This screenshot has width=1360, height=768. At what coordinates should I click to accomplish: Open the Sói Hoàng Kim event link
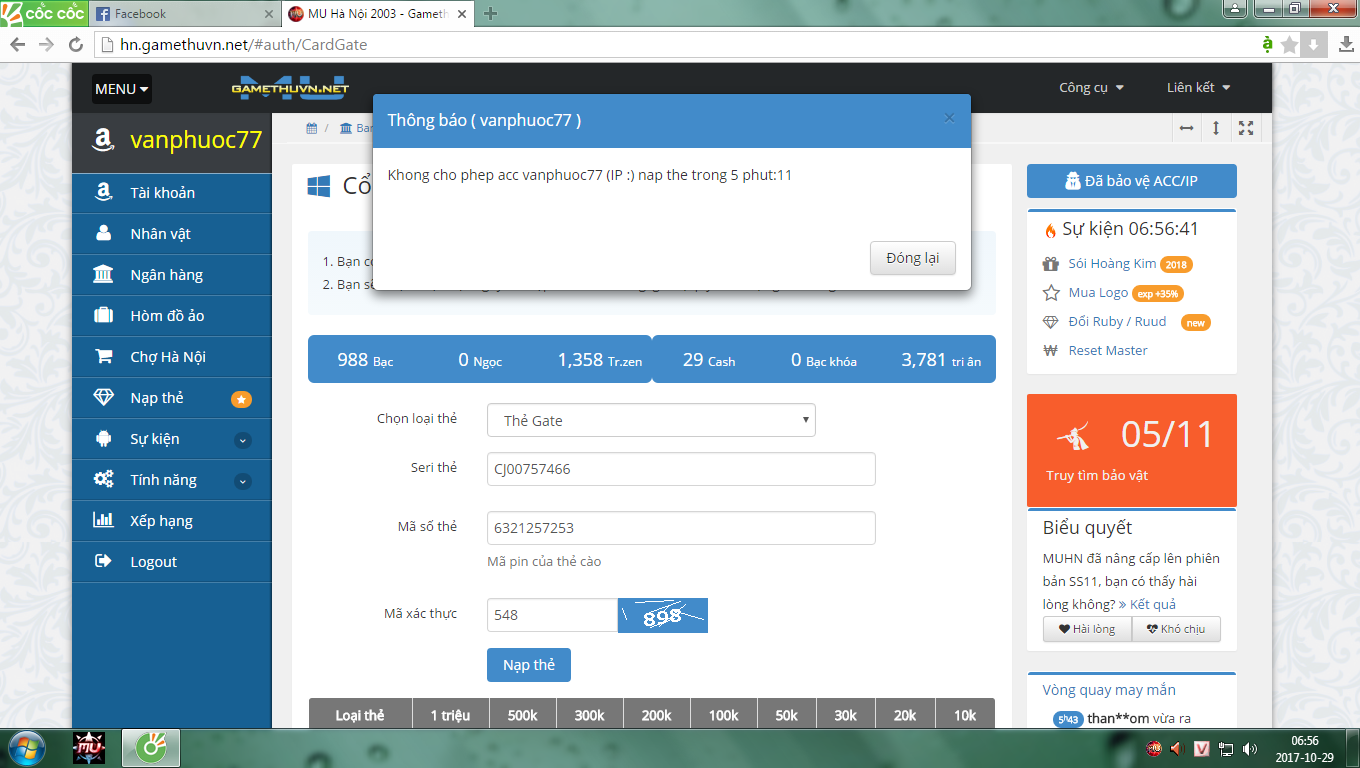1112,264
